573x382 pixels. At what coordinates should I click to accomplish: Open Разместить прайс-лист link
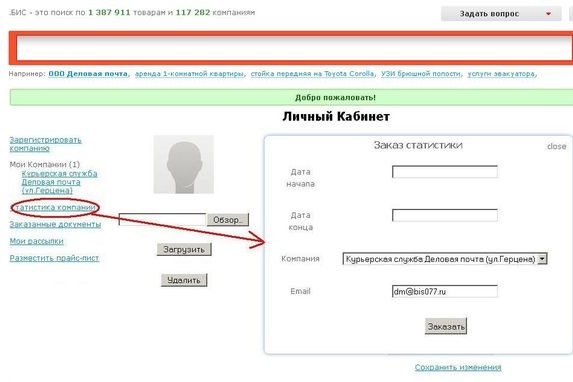click(x=54, y=258)
